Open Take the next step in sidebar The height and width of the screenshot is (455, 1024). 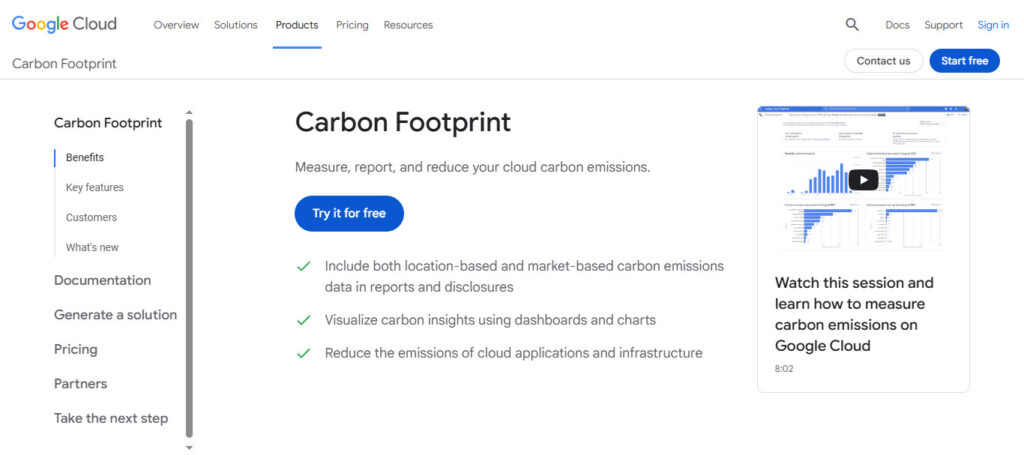(x=111, y=418)
